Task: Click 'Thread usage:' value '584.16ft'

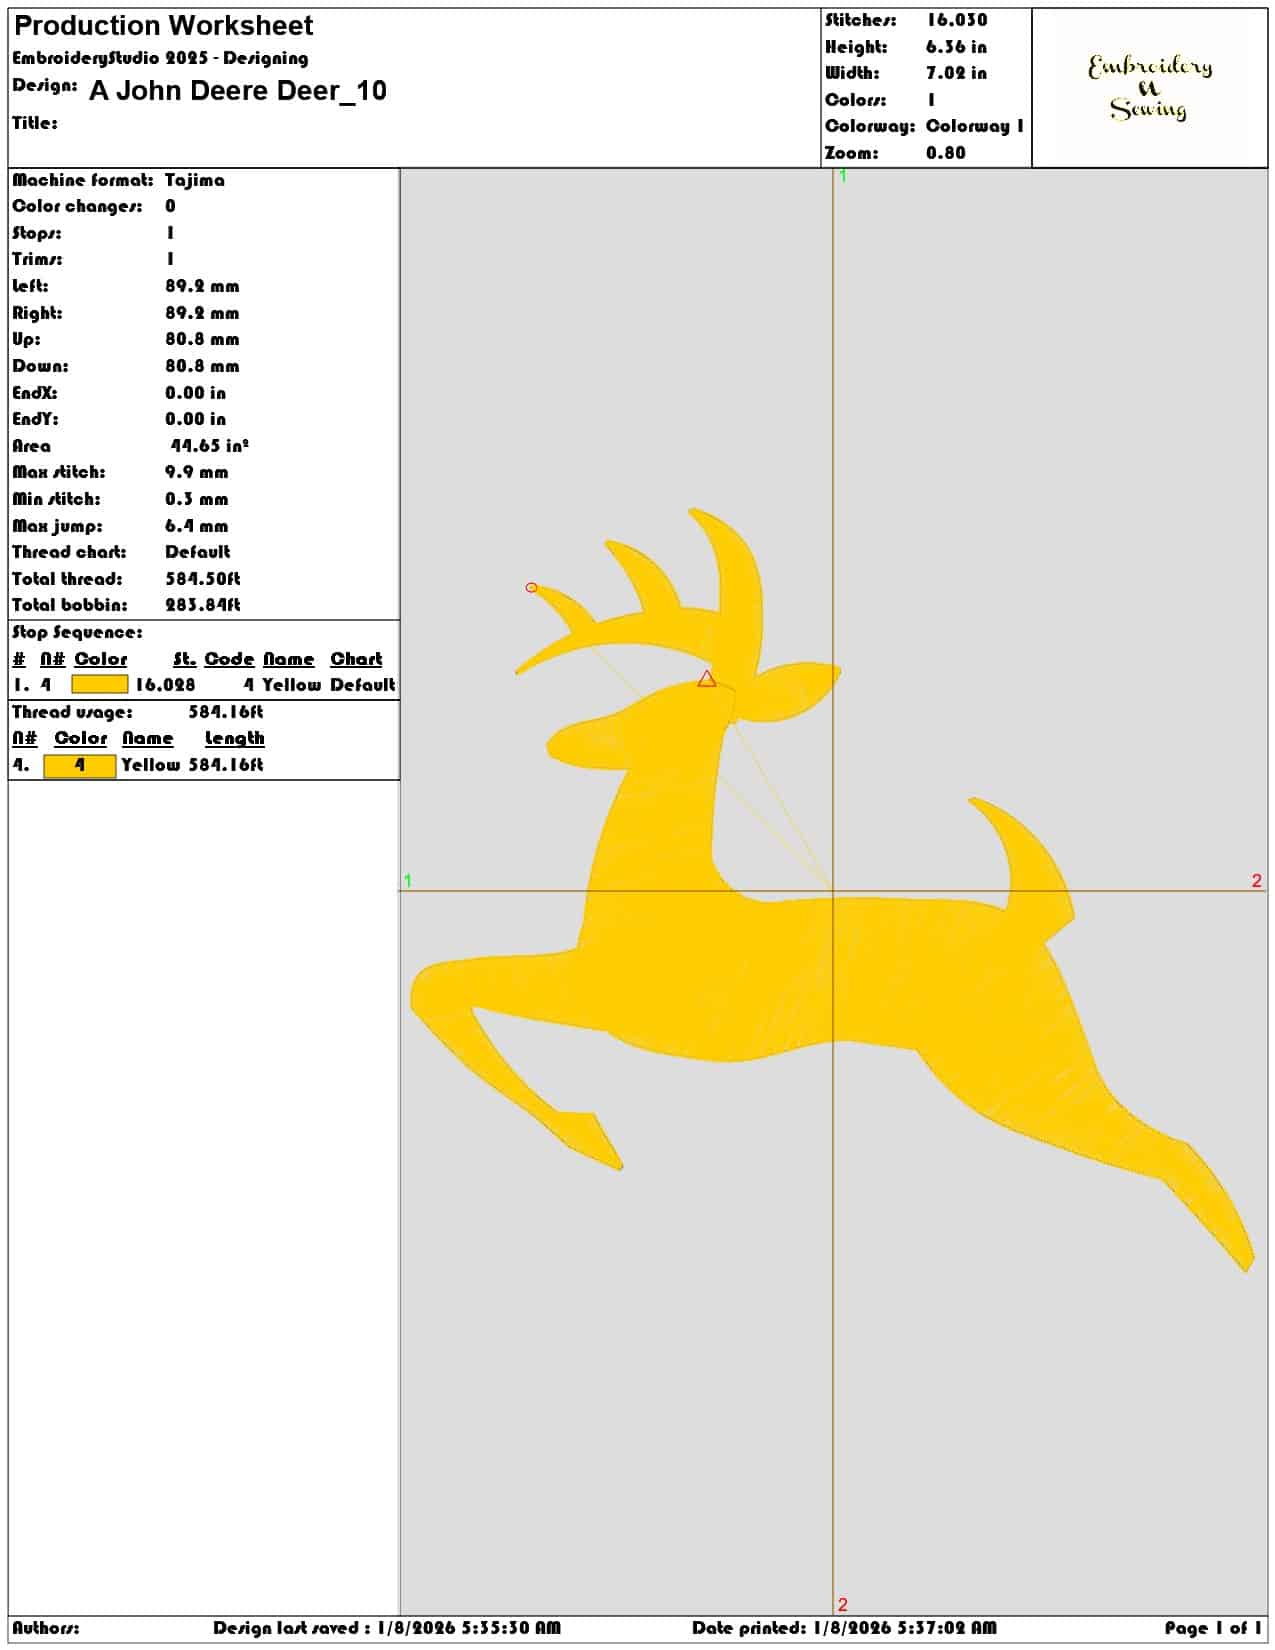Action: [x=226, y=712]
